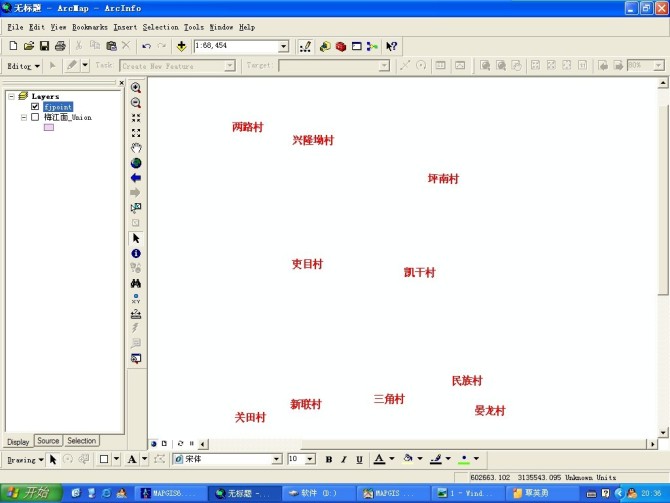Open the font size dropdown
This screenshot has height=503, width=670.
click(x=311, y=459)
